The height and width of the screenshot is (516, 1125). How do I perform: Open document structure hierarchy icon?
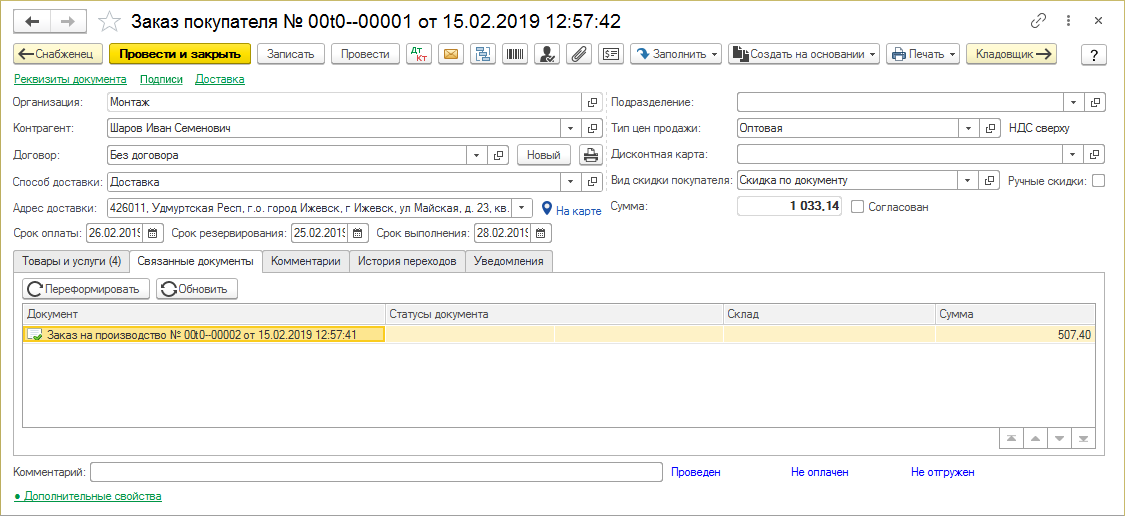482,54
